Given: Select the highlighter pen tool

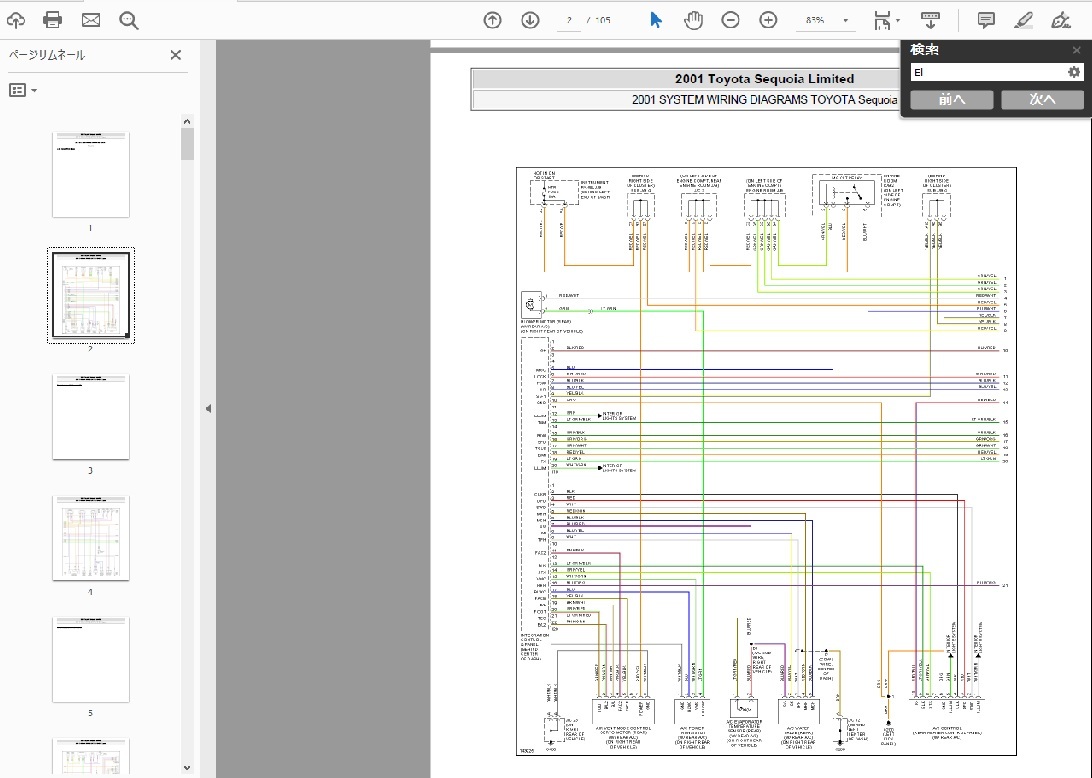Looking at the screenshot, I should [1023, 20].
